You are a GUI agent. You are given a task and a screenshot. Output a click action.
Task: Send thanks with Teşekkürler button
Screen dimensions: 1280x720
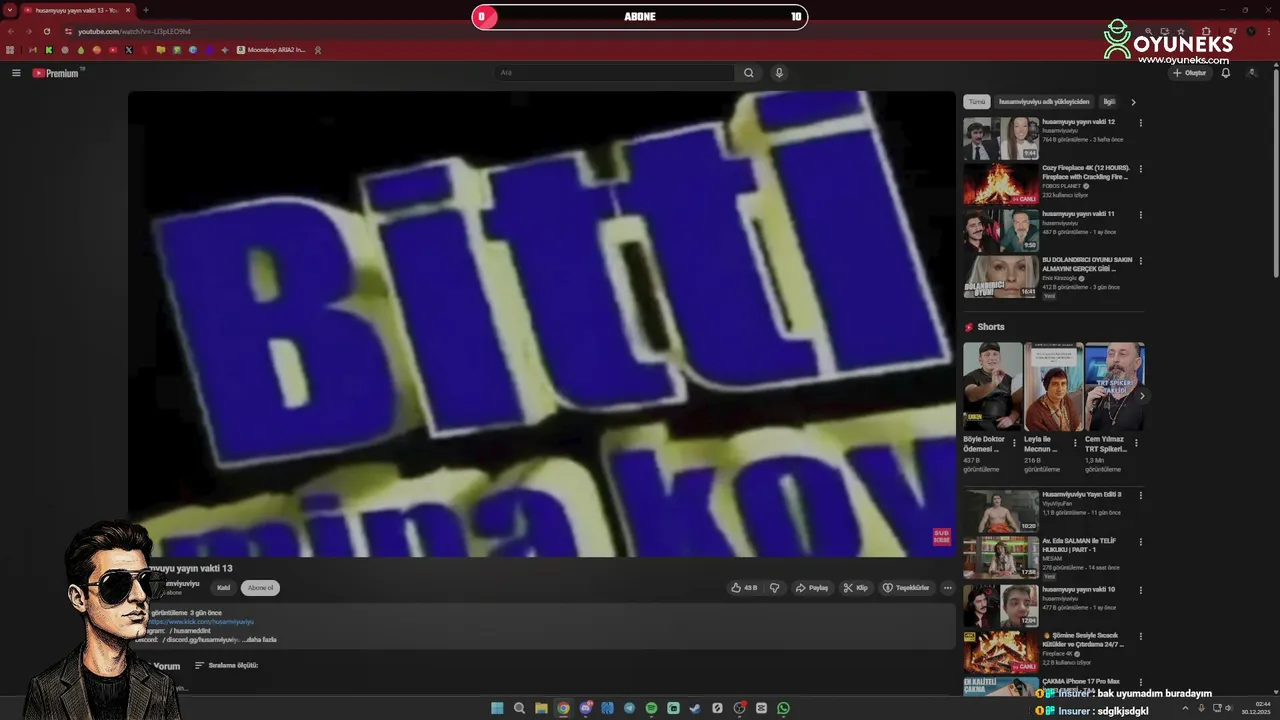(906, 588)
